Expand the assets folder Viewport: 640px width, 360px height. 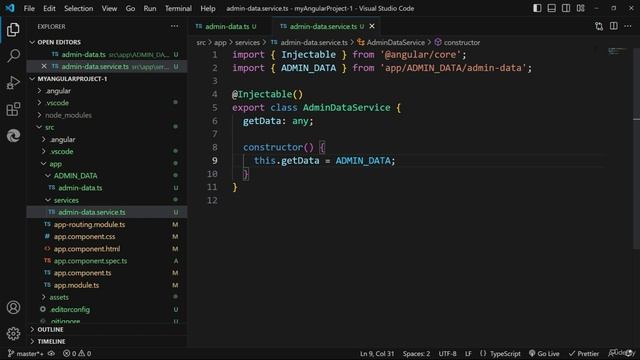point(107,297)
